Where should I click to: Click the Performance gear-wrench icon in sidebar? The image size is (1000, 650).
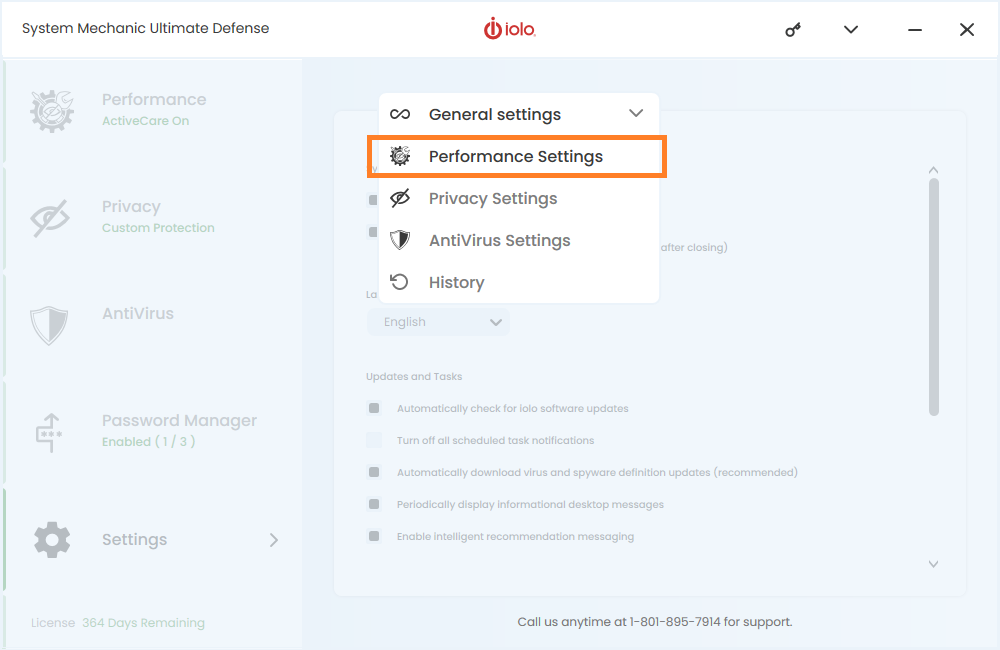[52, 111]
